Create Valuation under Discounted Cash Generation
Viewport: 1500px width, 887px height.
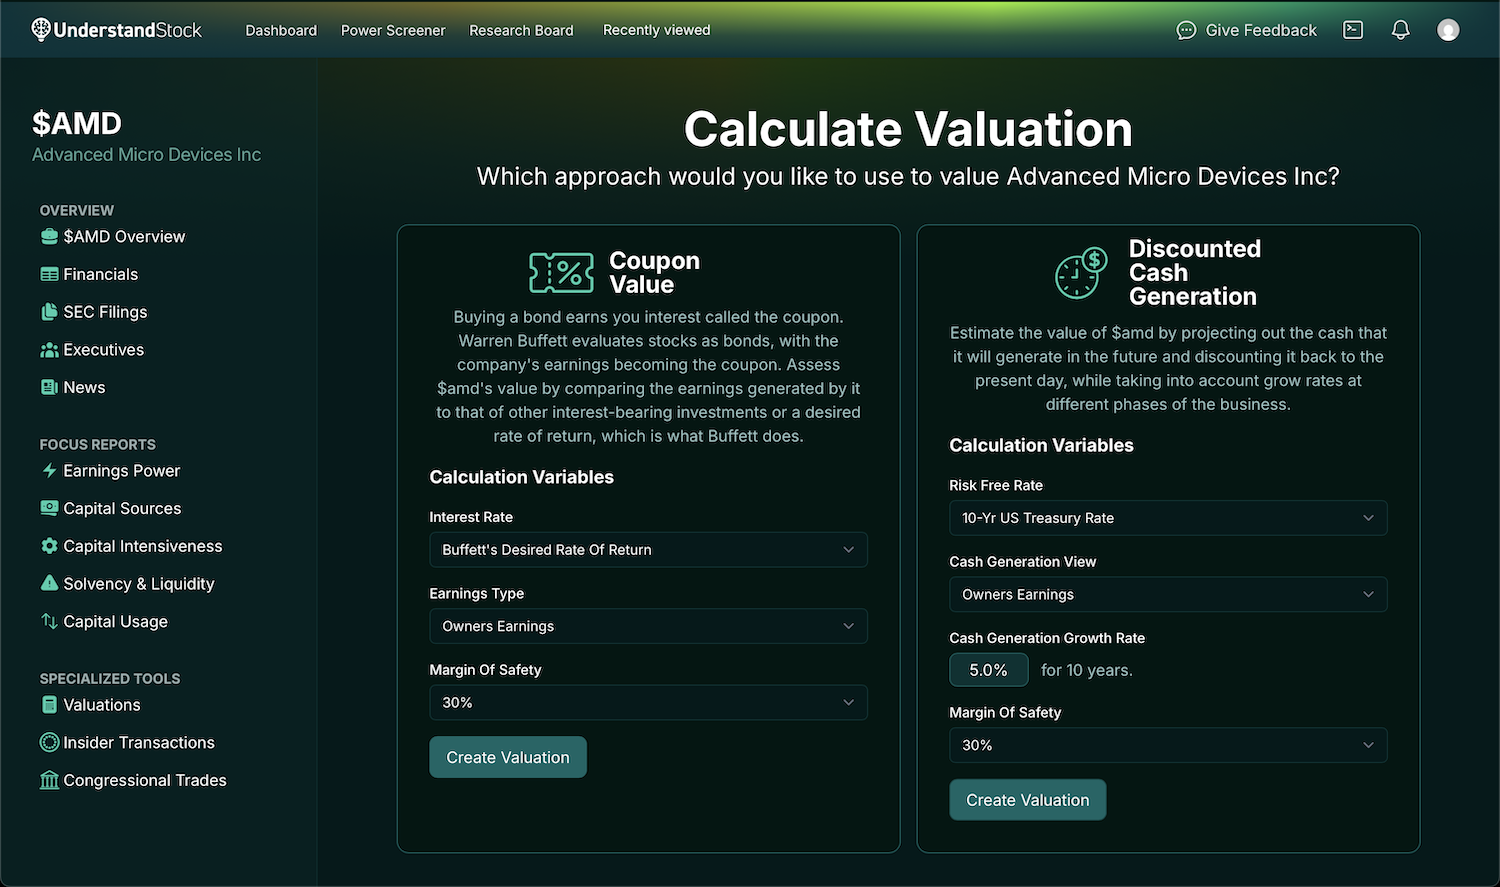pos(1028,800)
